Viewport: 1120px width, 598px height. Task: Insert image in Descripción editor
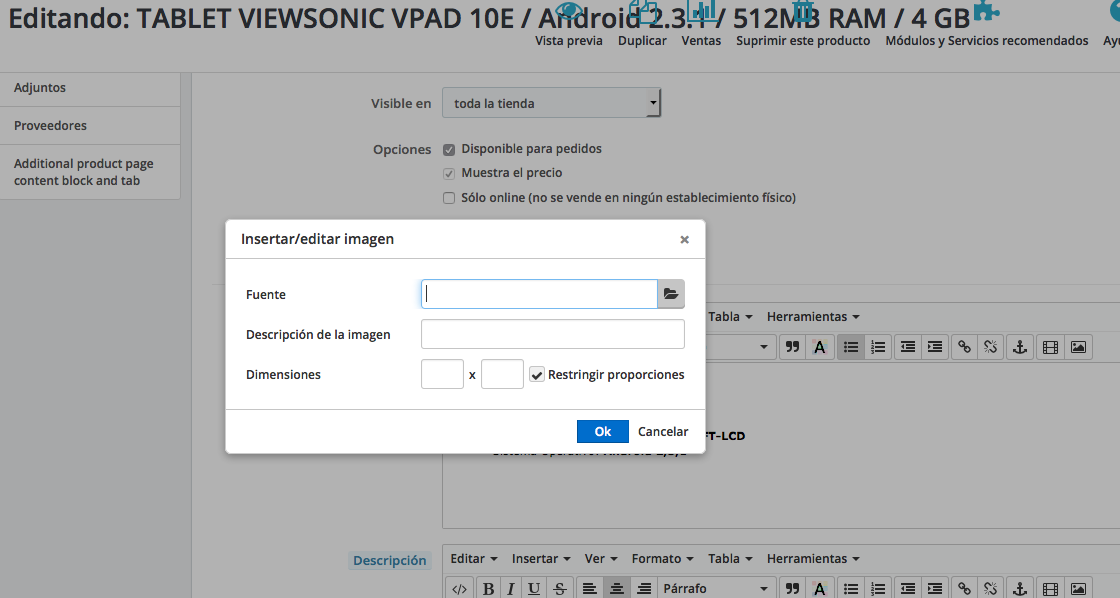tap(1079, 589)
